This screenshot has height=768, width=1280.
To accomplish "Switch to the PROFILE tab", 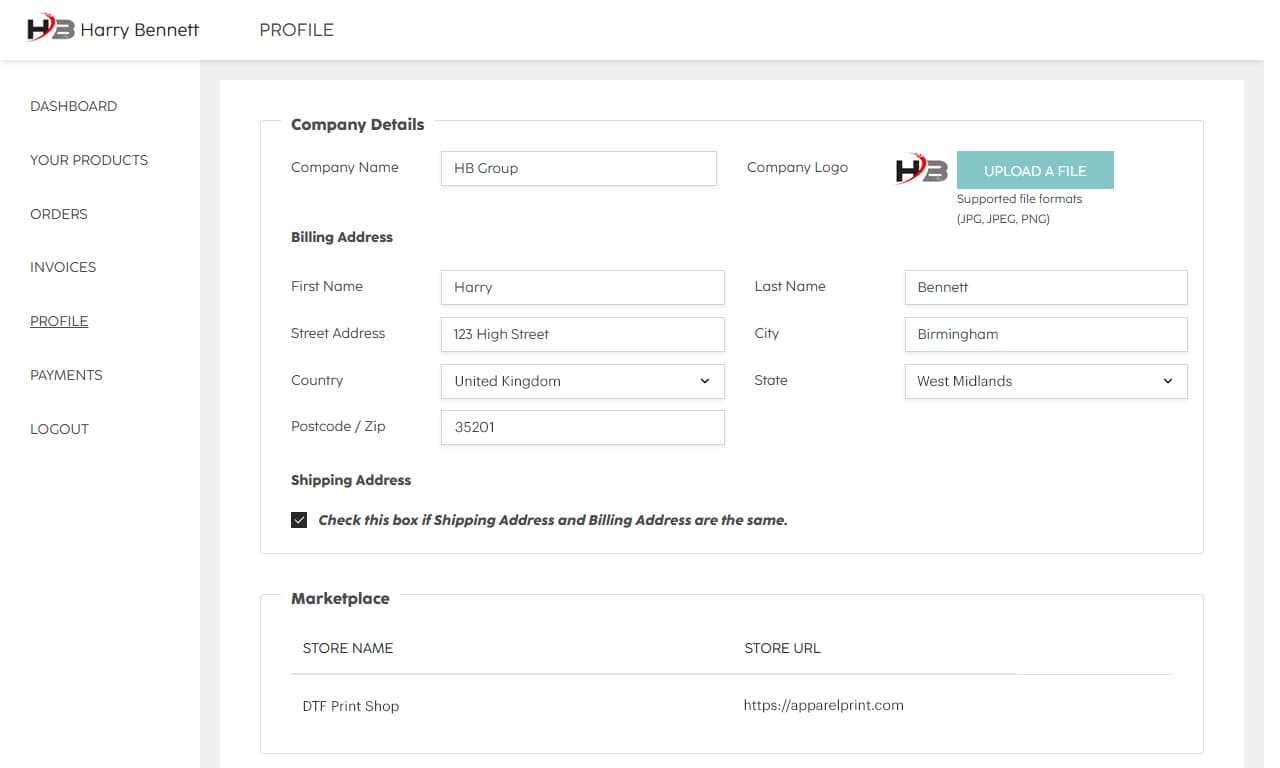I will pyautogui.click(x=296, y=30).
